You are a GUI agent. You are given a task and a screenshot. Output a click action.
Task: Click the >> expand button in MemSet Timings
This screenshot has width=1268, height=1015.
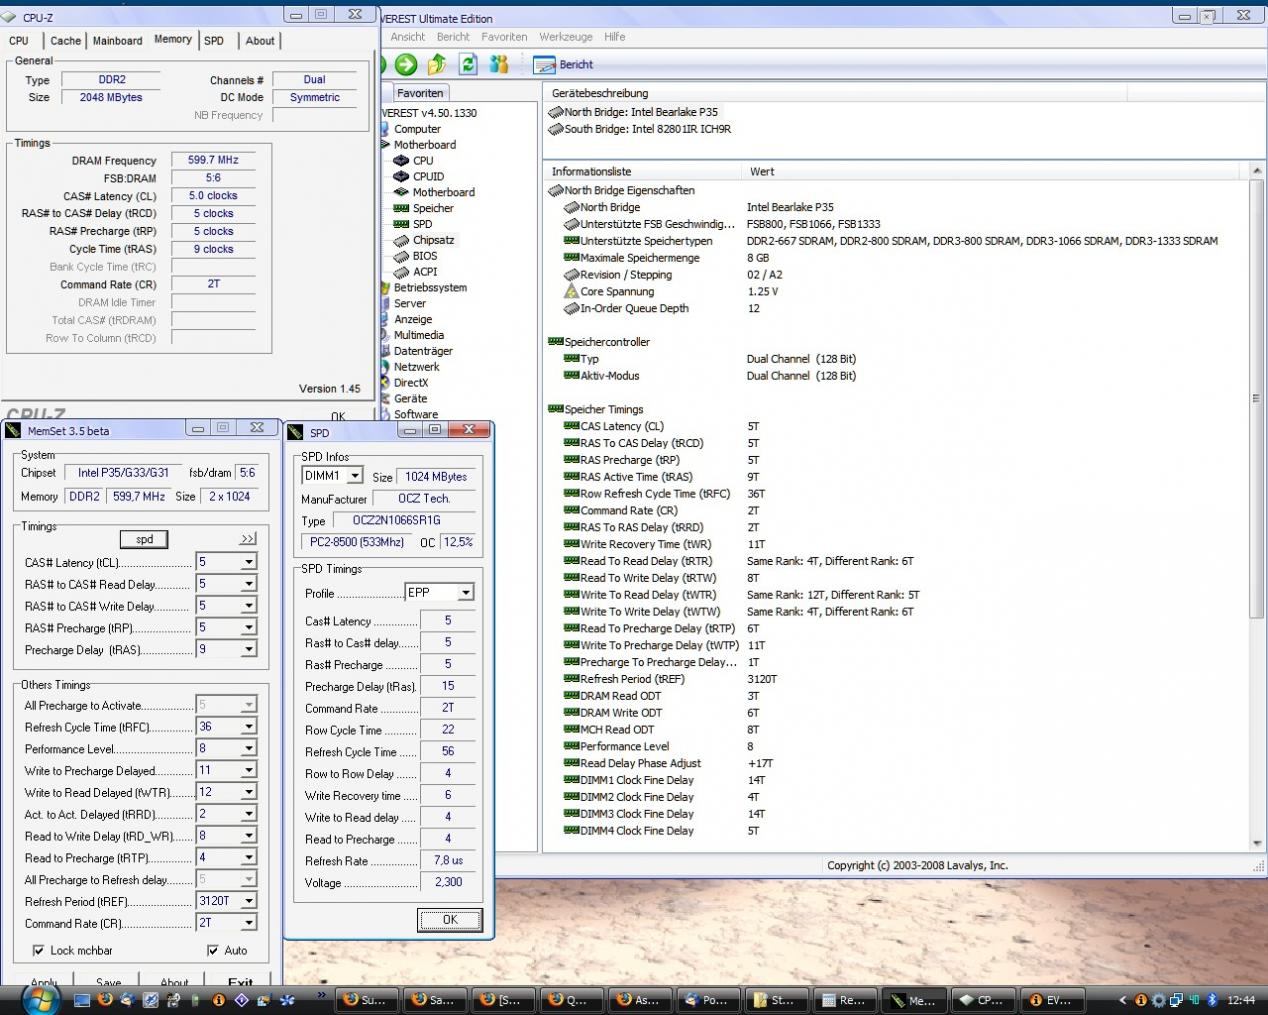click(248, 539)
